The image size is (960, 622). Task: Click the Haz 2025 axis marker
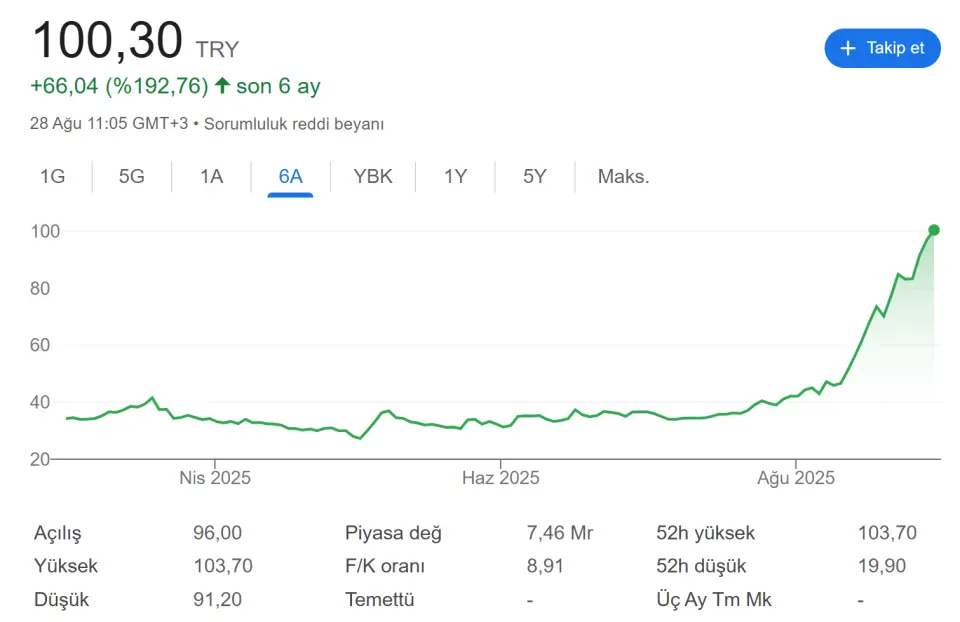[501, 478]
